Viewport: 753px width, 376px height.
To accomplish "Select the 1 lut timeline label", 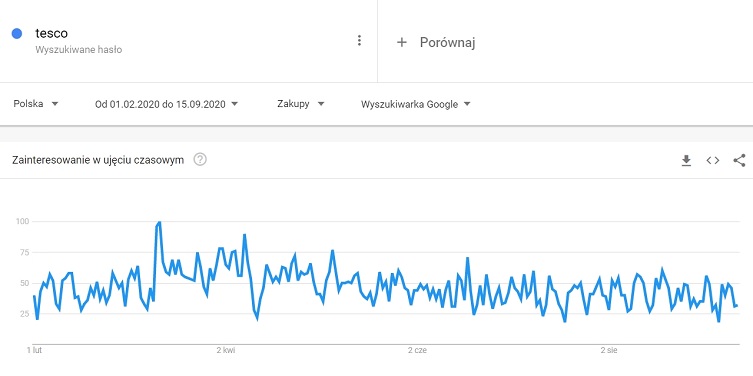I will [x=34, y=351].
